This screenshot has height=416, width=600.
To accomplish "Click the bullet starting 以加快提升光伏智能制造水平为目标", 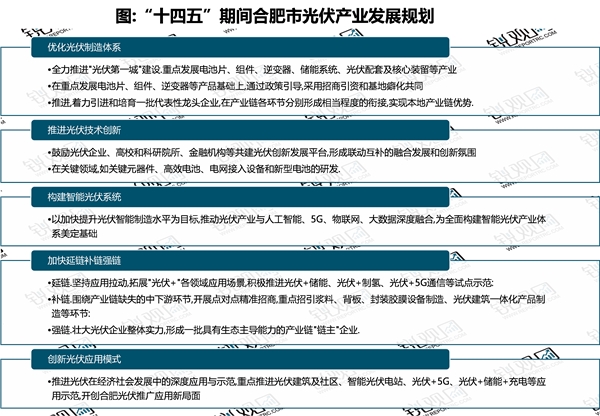I will [x=297, y=226].
